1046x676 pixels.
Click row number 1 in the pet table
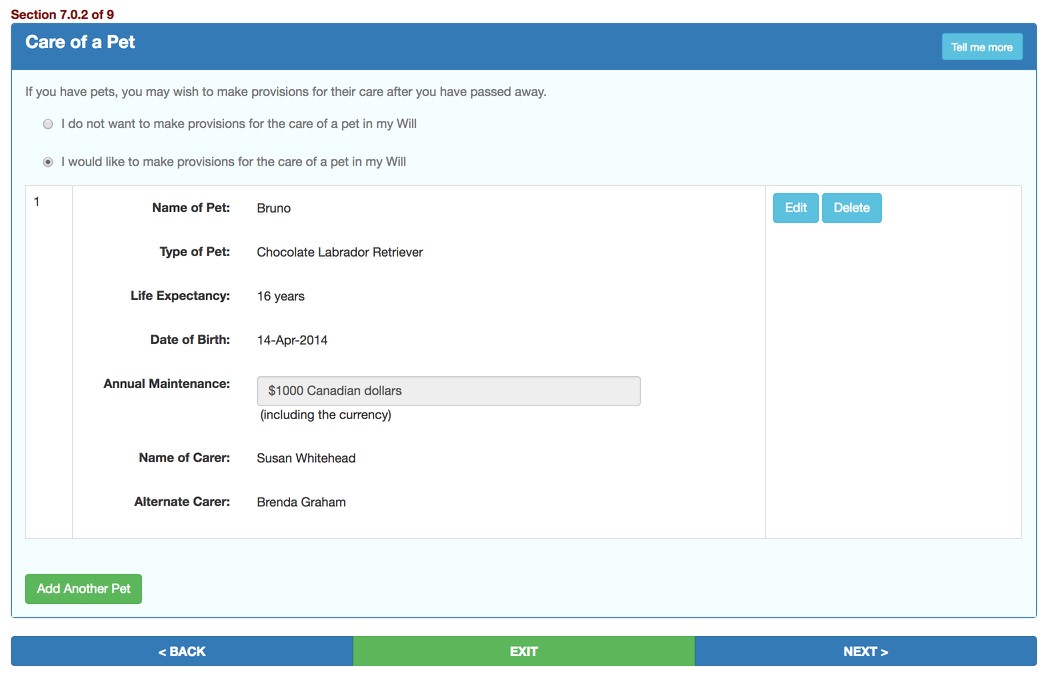pyautogui.click(x=37, y=202)
